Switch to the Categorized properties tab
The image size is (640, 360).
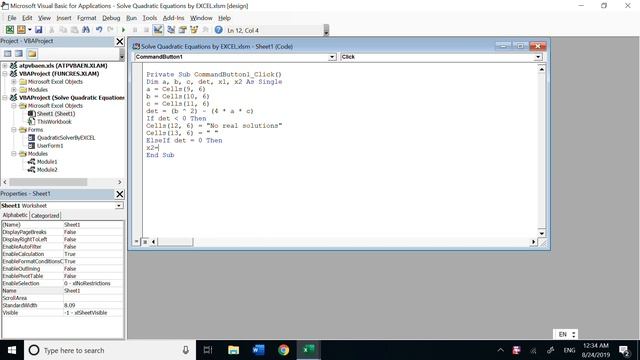coord(45,216)
